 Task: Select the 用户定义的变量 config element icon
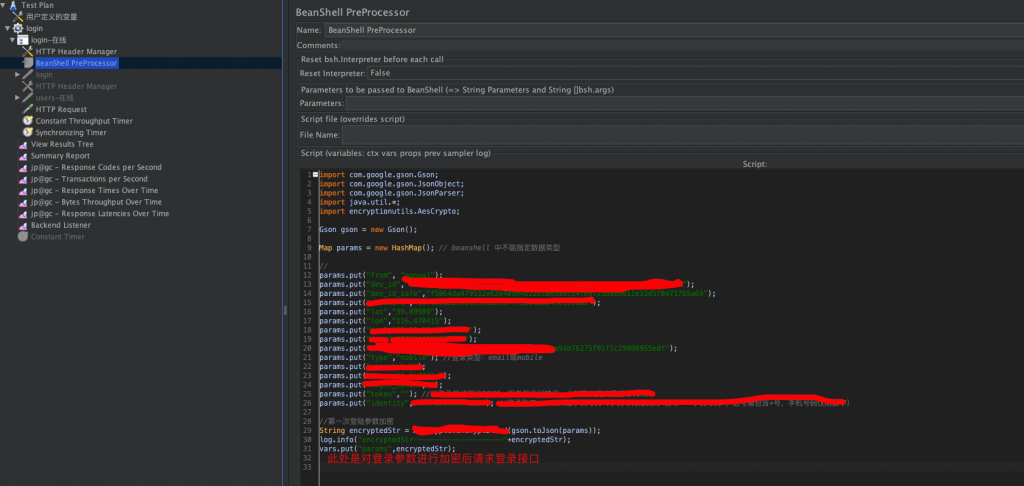[x=17, y=17]
